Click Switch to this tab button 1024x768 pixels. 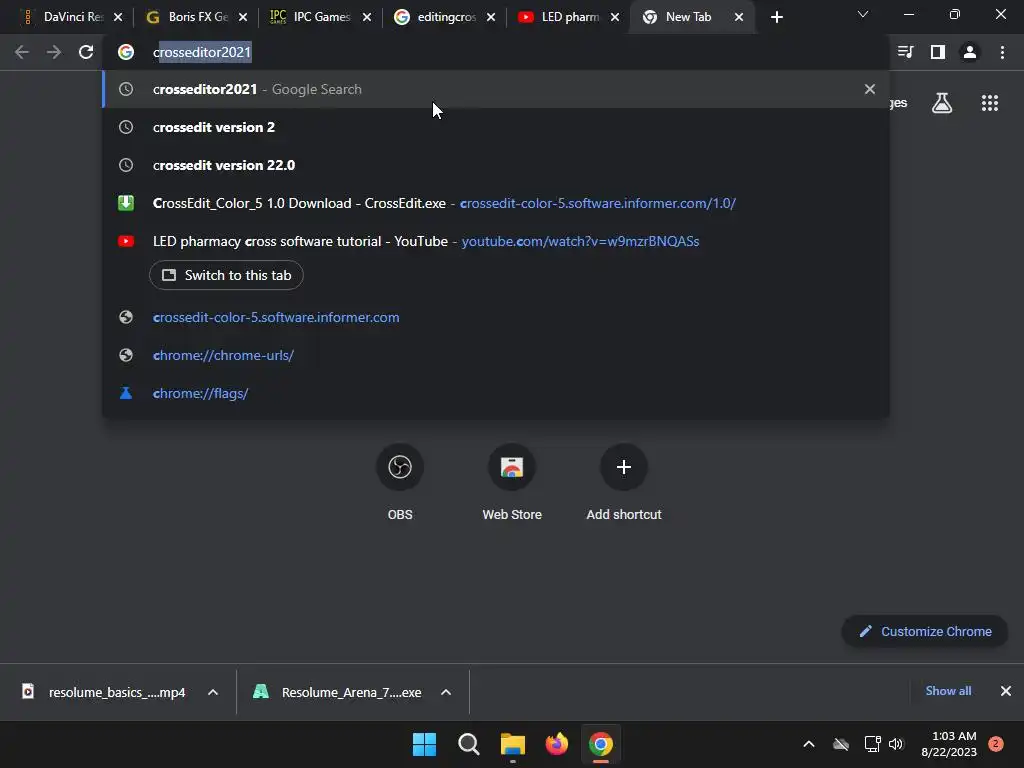pyautogui.click(x=226, y=275)
